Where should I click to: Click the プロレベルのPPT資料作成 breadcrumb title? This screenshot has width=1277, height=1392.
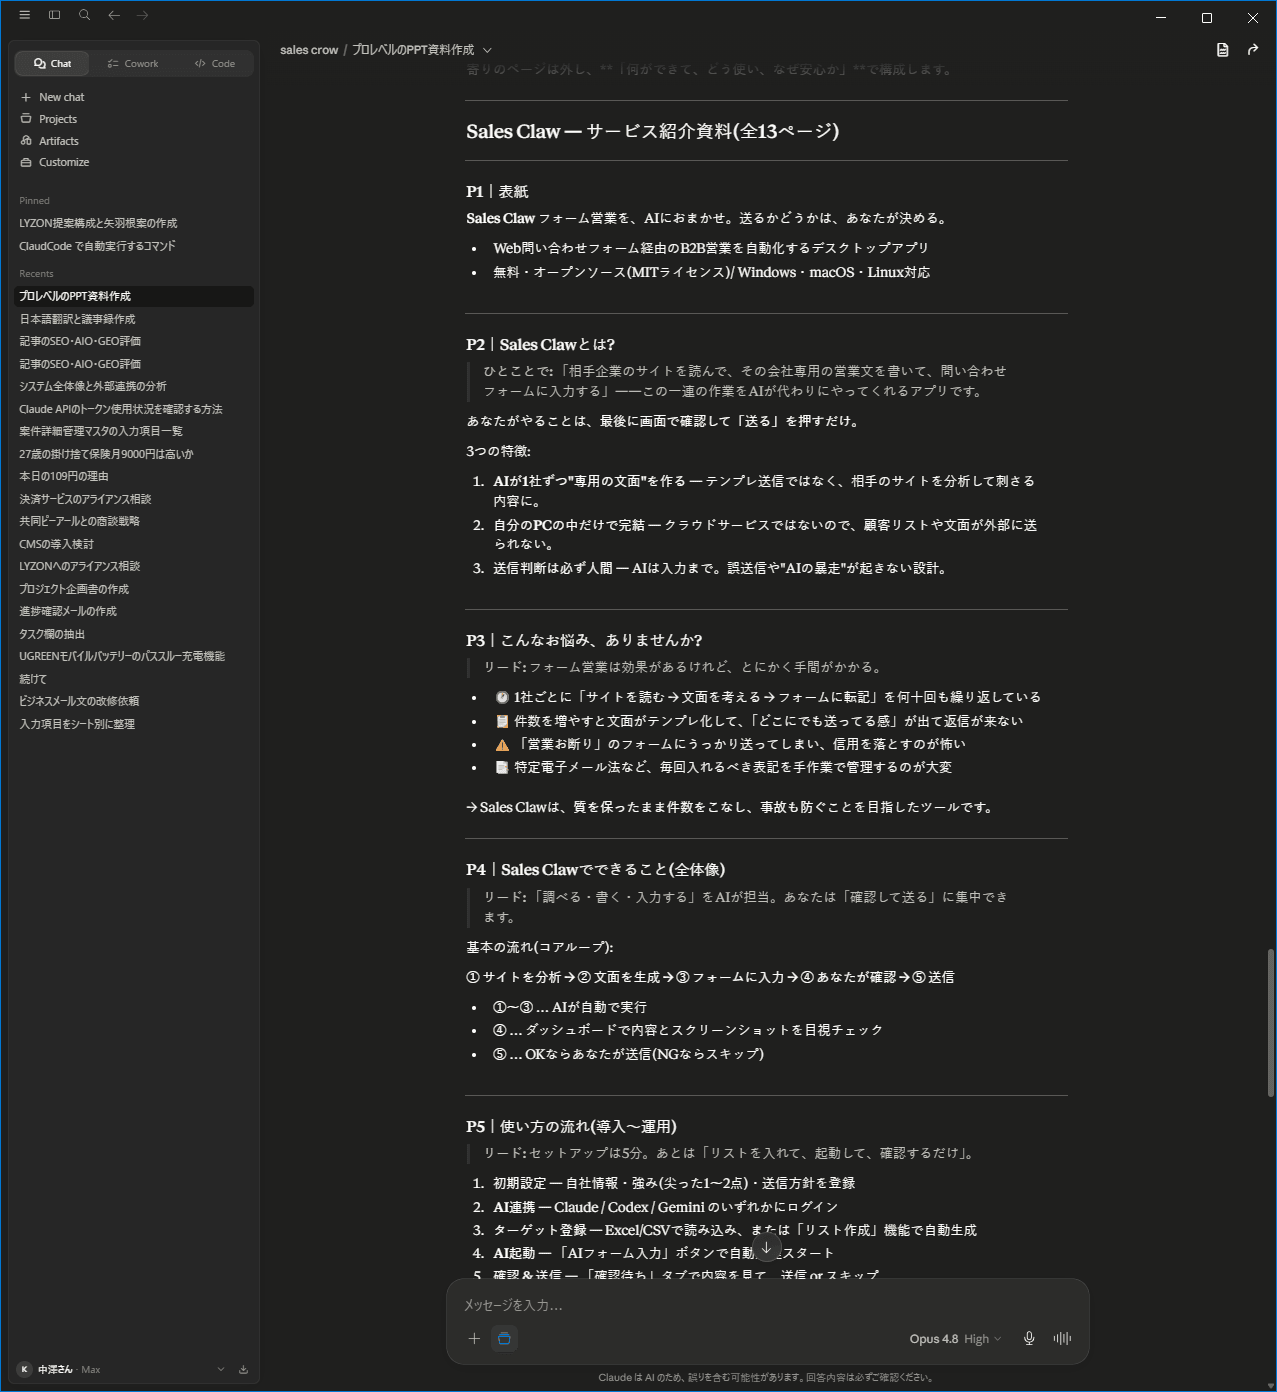[x=413, y=50]
